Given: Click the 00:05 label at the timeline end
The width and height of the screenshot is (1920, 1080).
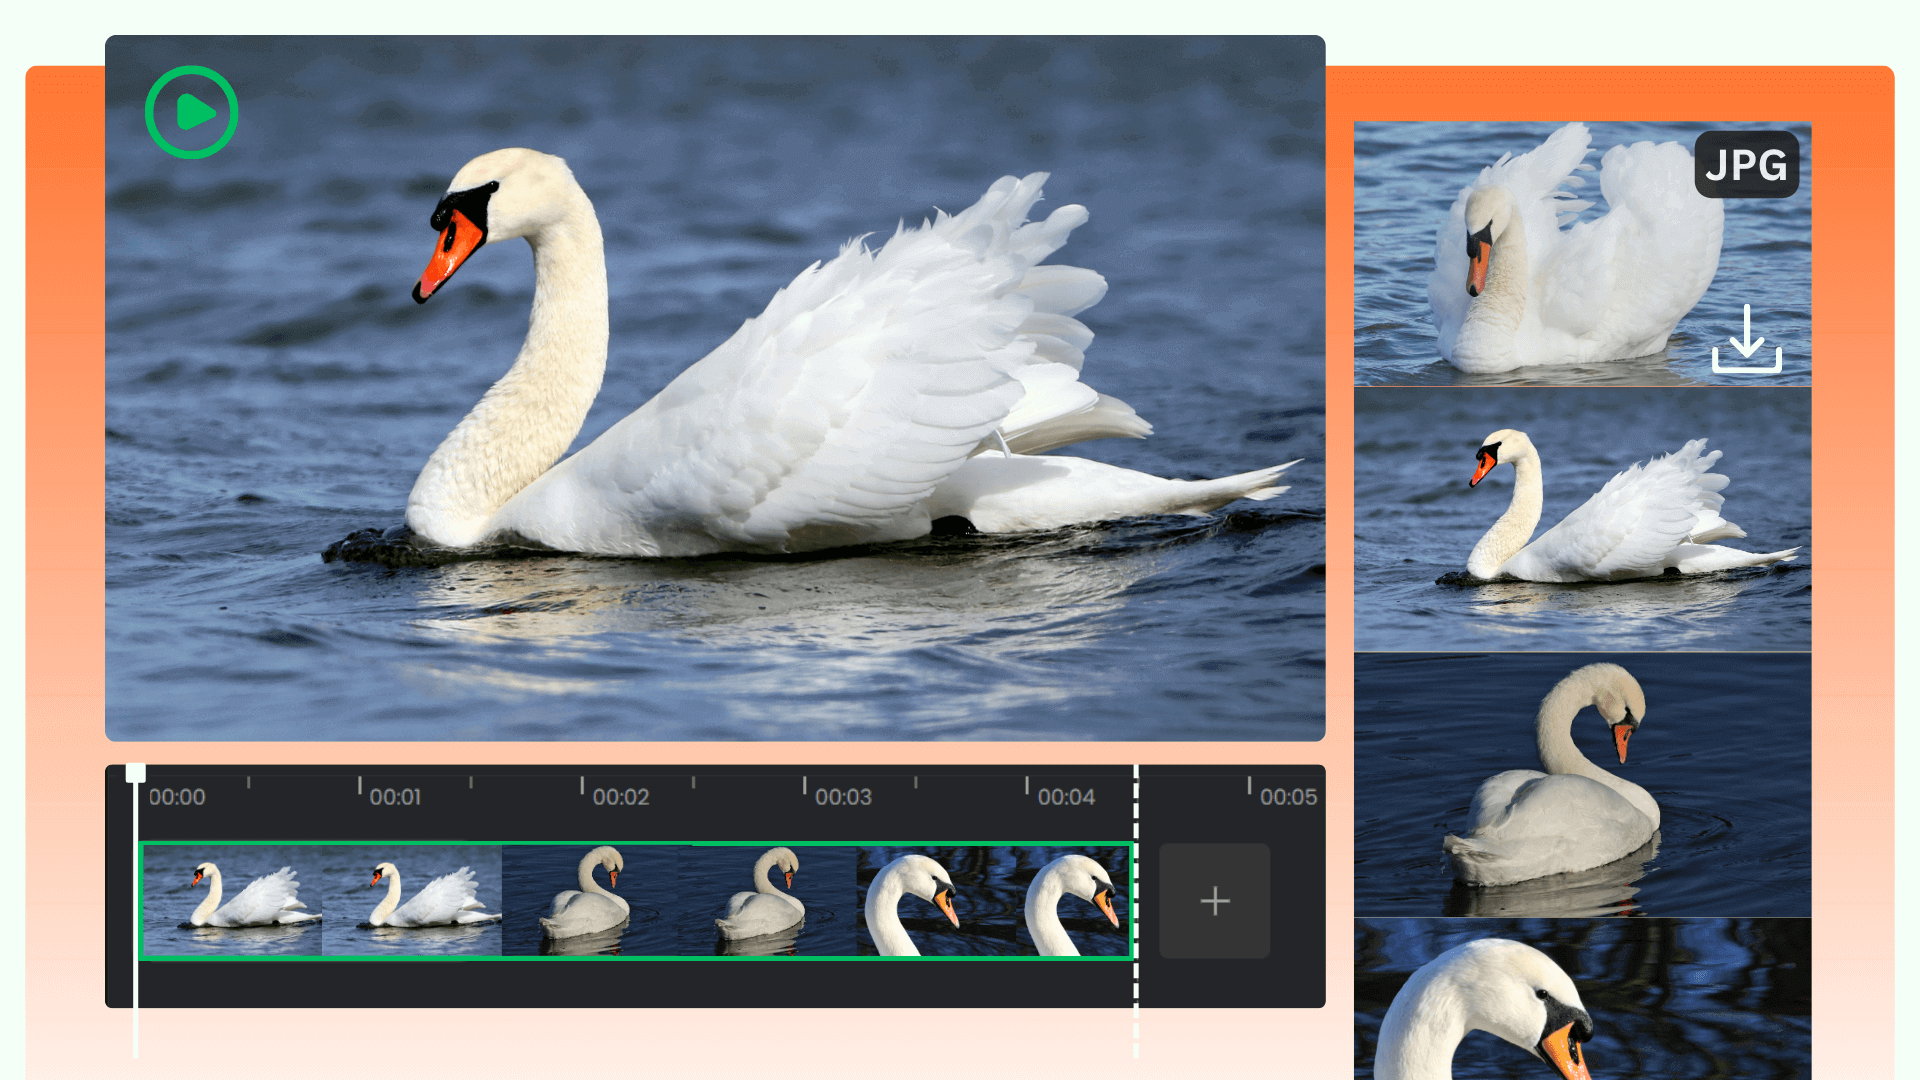Looking at the screenshot, I should pyautogui.click(x=1289, y=797).
